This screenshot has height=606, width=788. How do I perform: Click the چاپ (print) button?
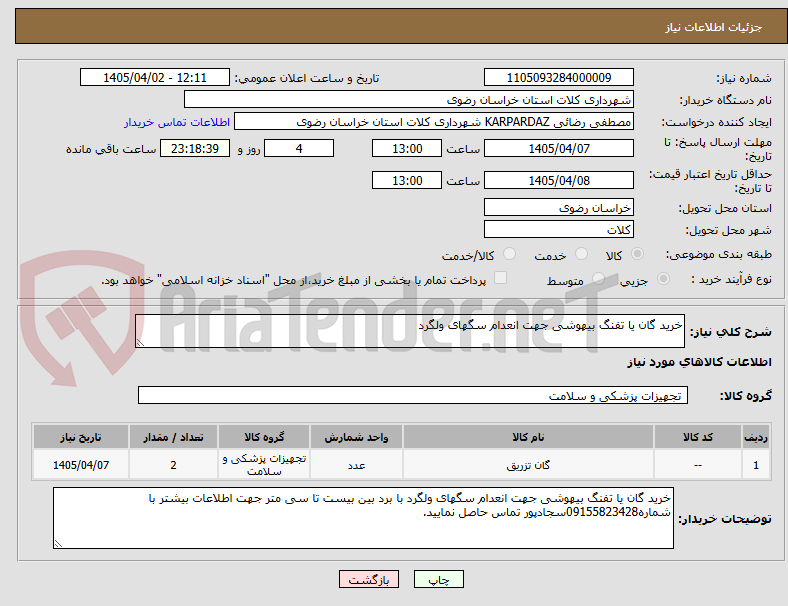coord(438,579)
